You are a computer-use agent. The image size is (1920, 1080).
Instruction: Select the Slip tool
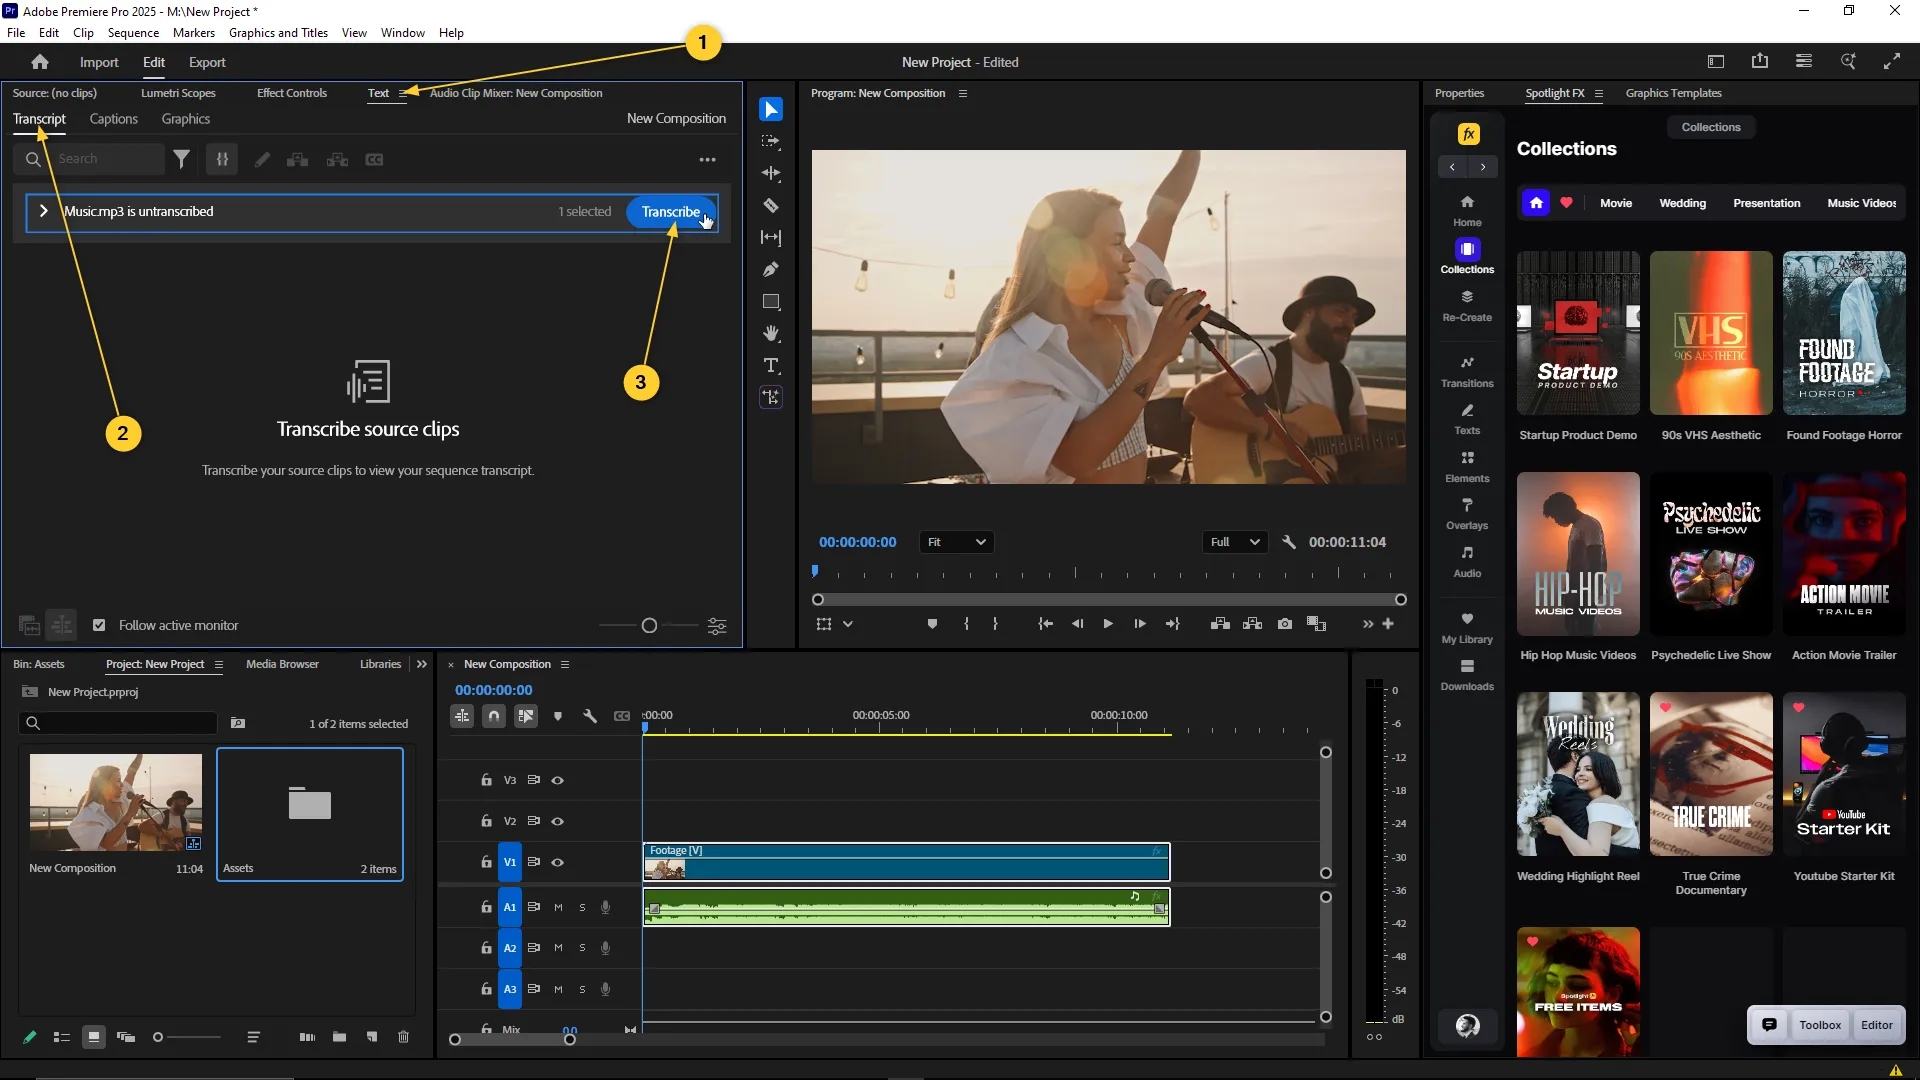(771, 237)
